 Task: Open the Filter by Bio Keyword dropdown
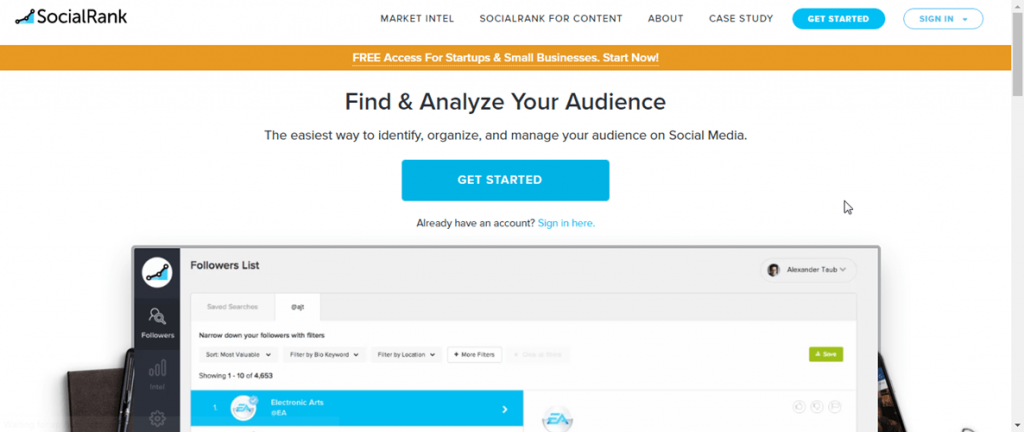coord(325,354)
